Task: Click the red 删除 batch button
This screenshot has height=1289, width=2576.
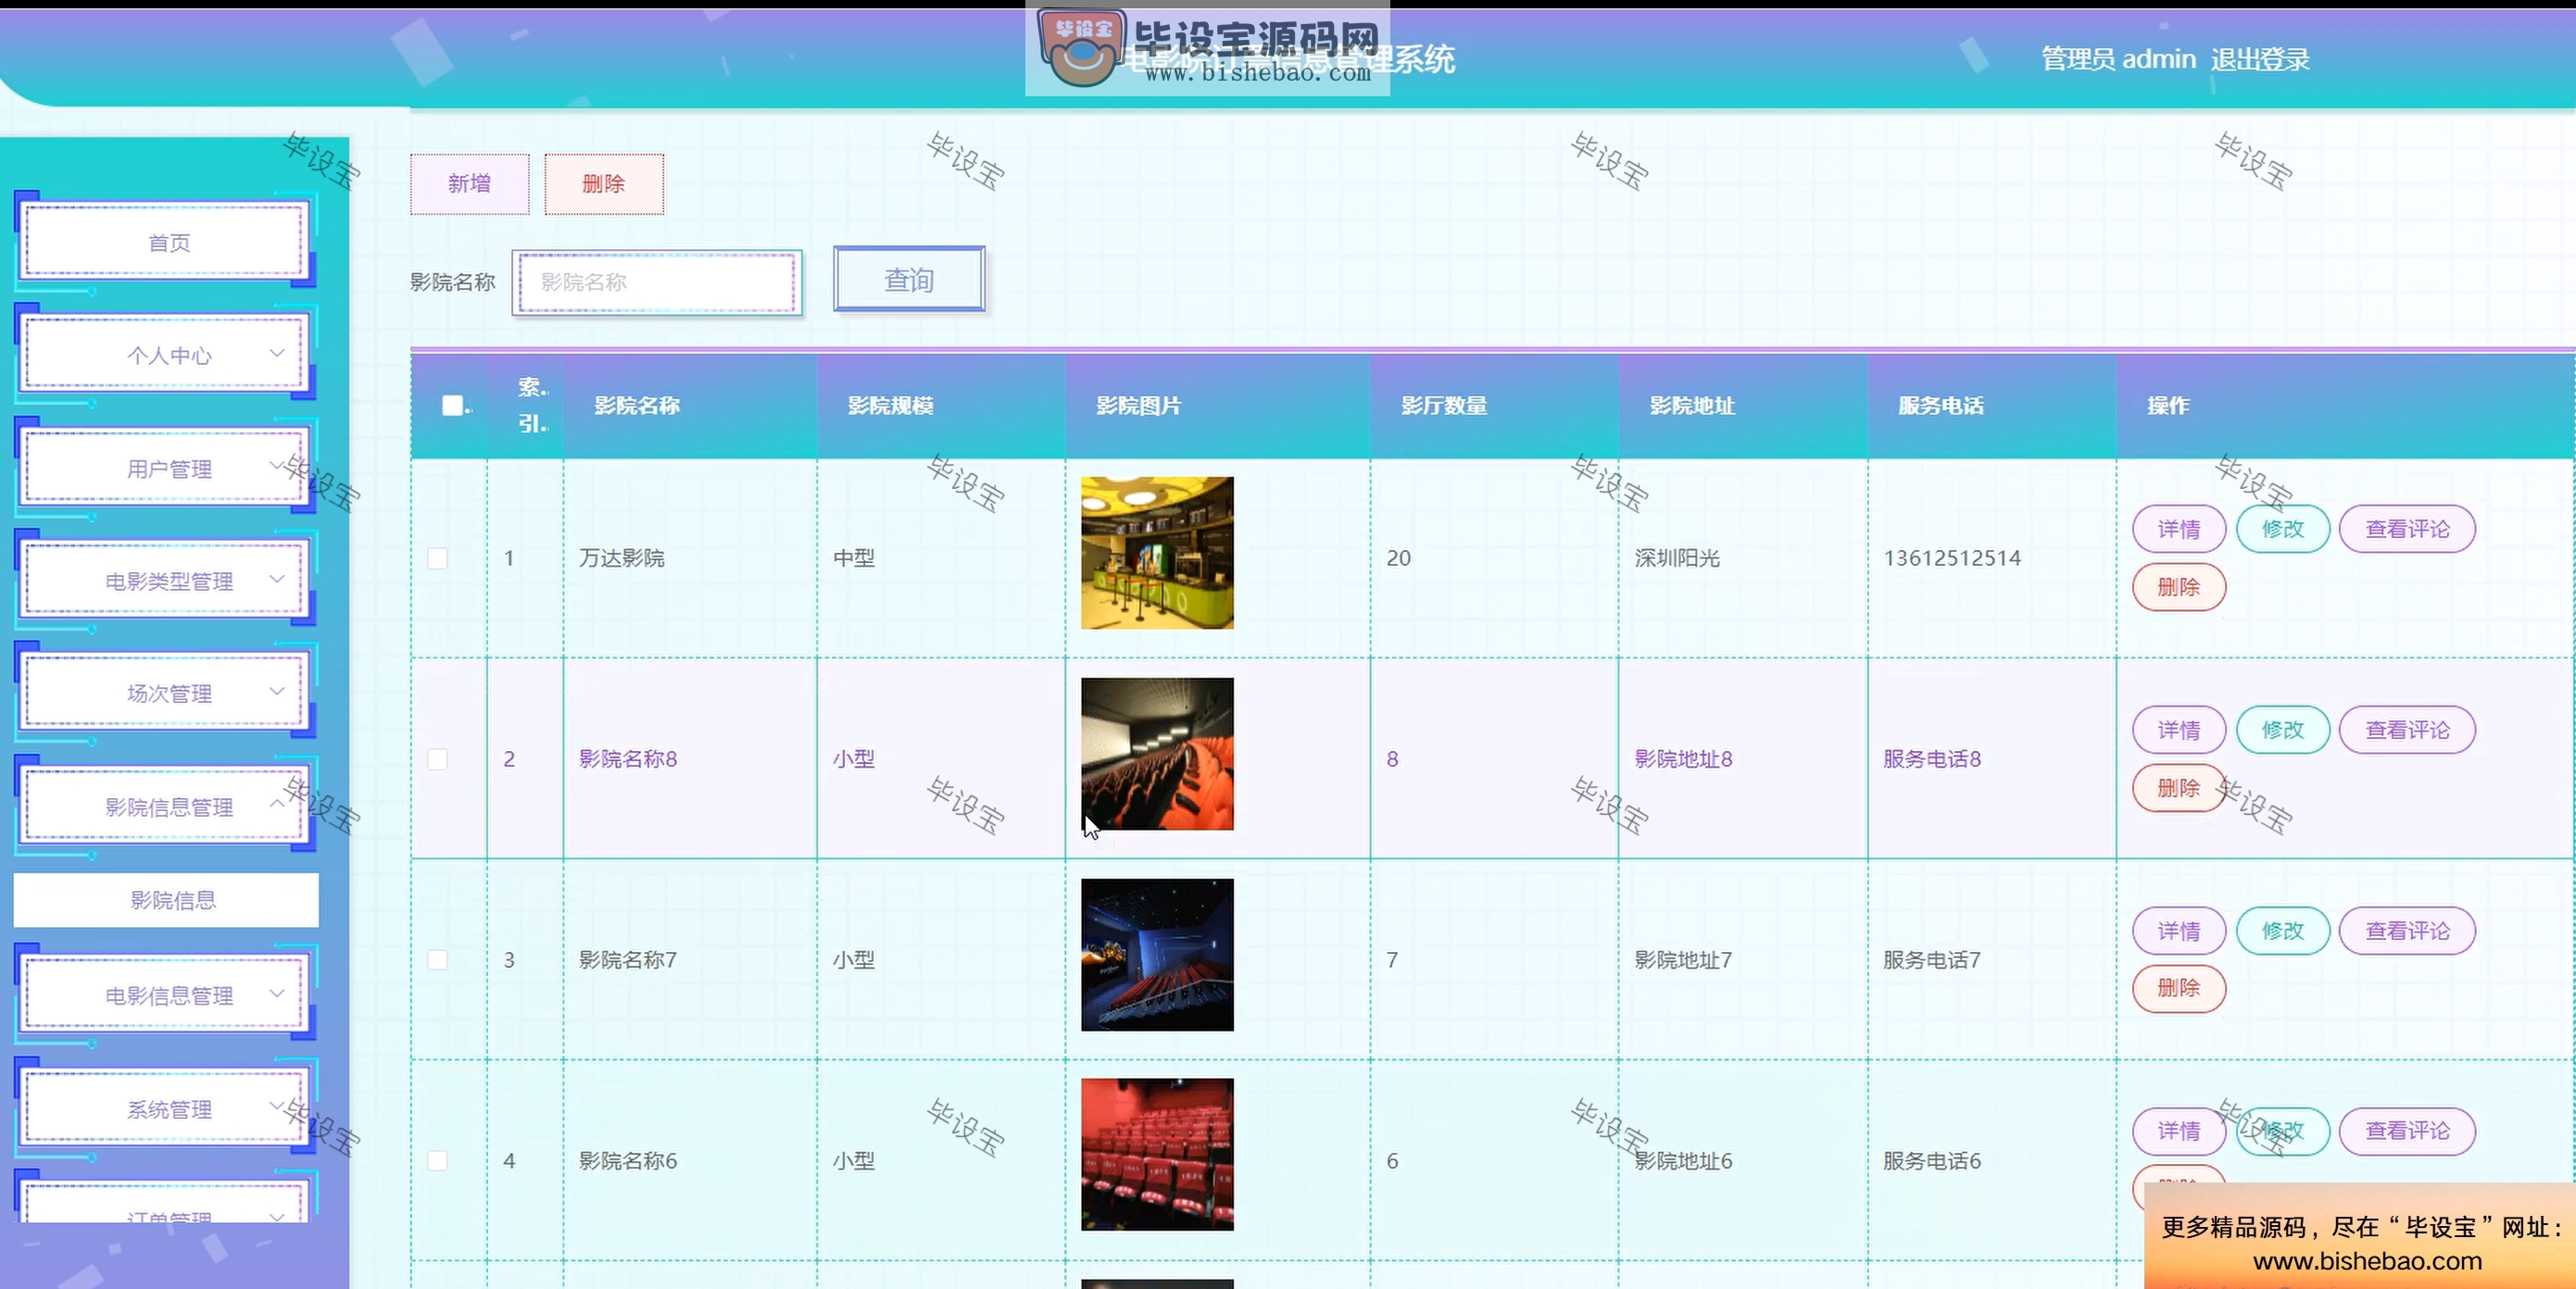Action: click(604, 184)
